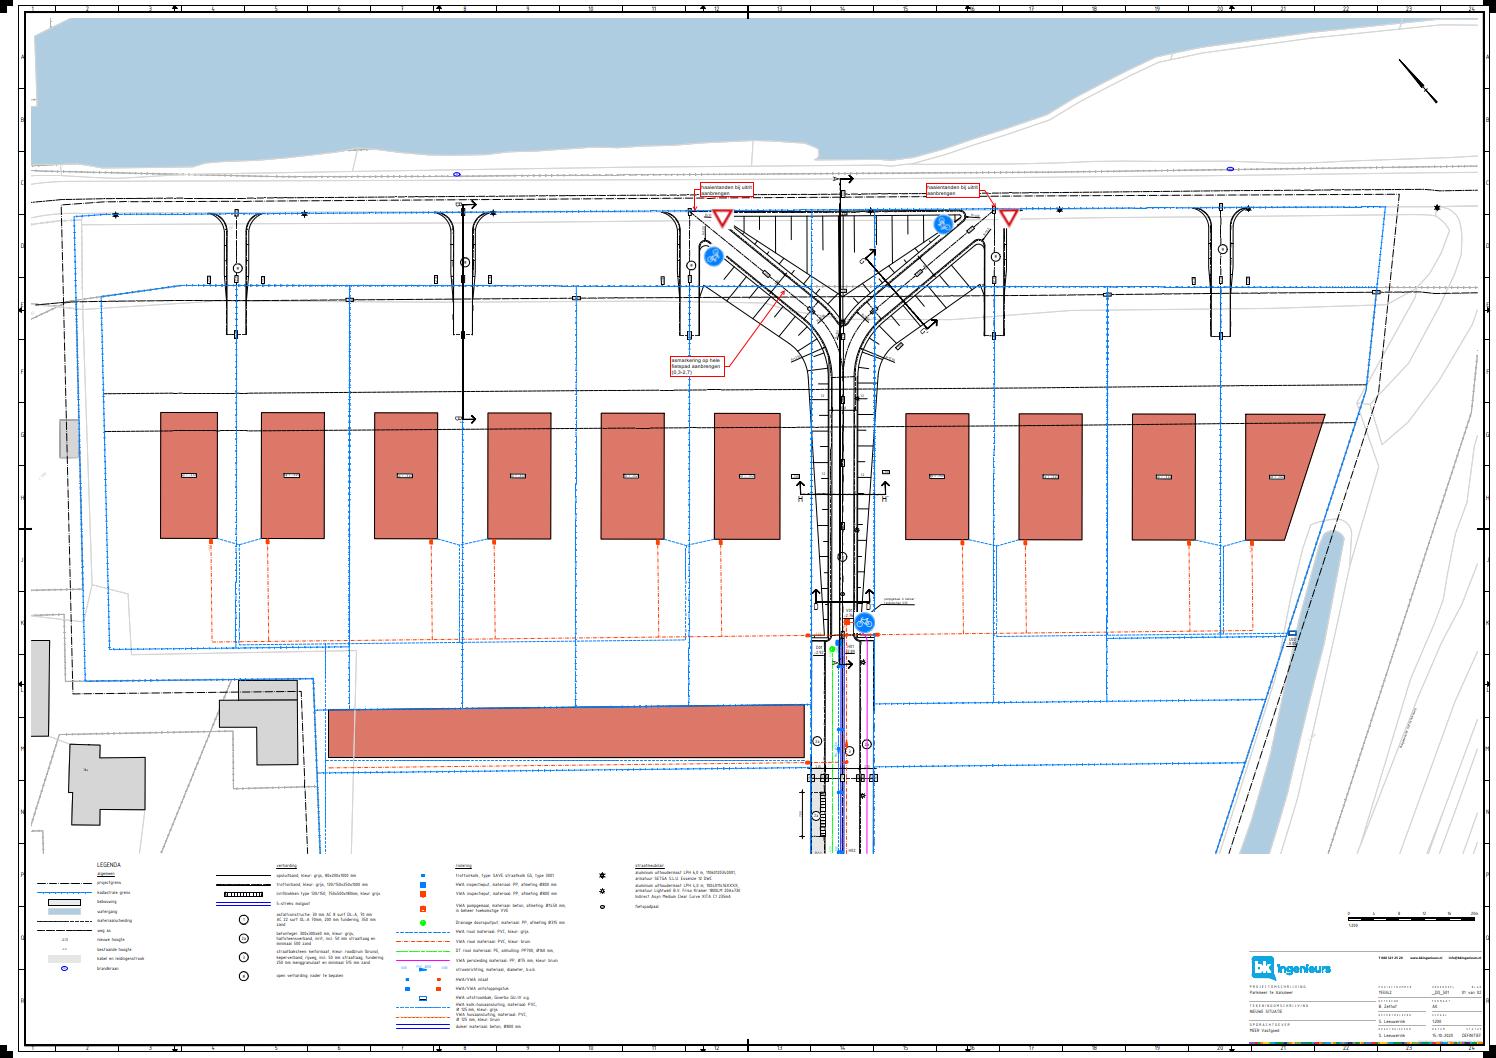Click the right 'haaientanden bij uitrit' annotation
The height and width of the screenshot is (1058, 1496).
click(952, 189)
